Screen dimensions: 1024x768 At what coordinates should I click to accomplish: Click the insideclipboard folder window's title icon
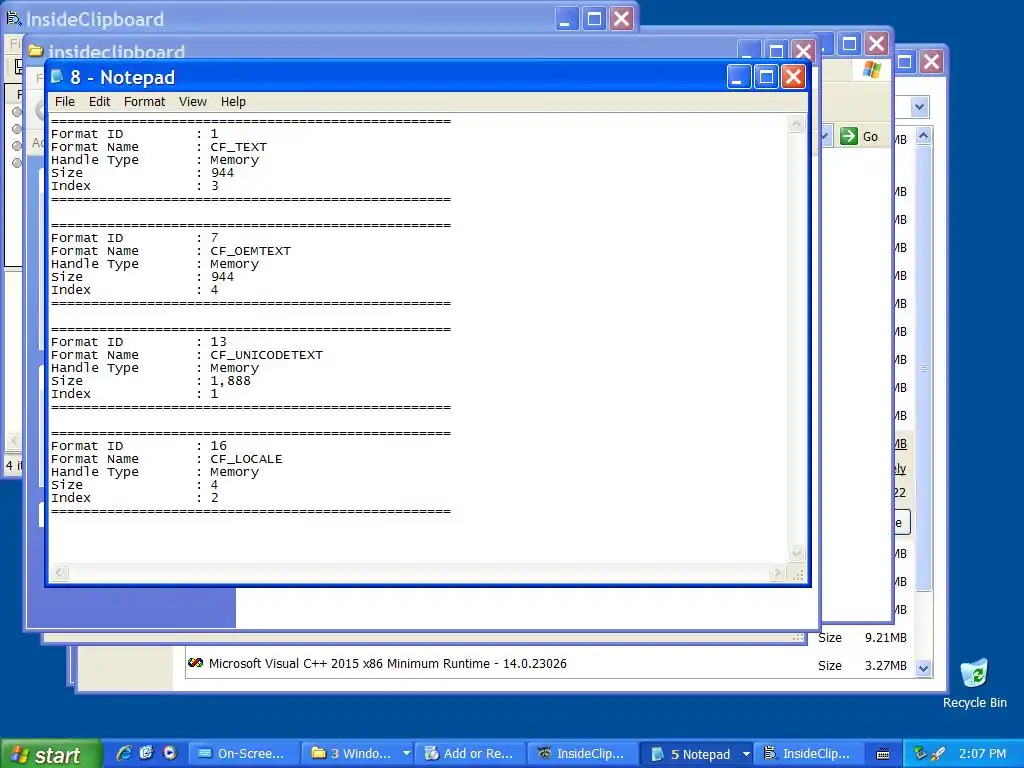tap(35, 51)
